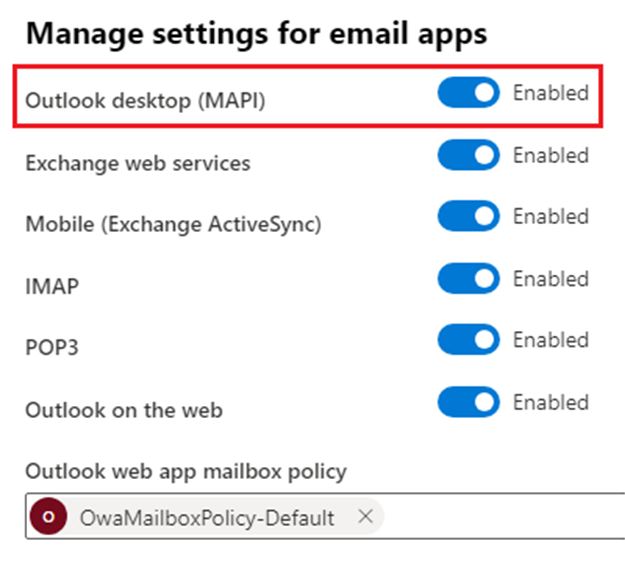Click the Outlook desktop (MAPI) label

point(145,100)
